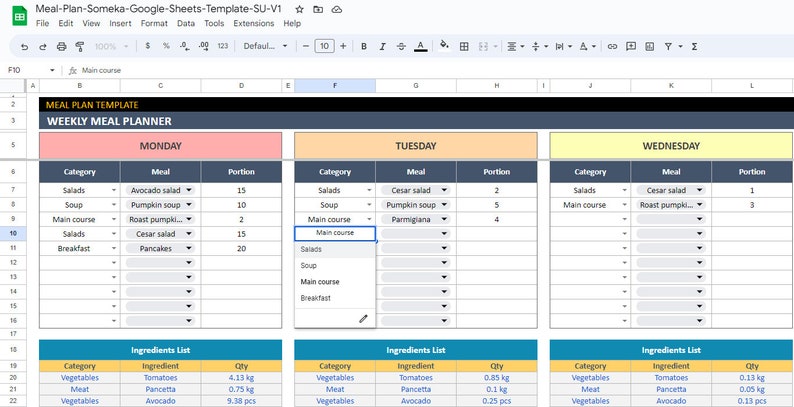
Task: Click the Merge cells icon
Action: click(483, 47)
